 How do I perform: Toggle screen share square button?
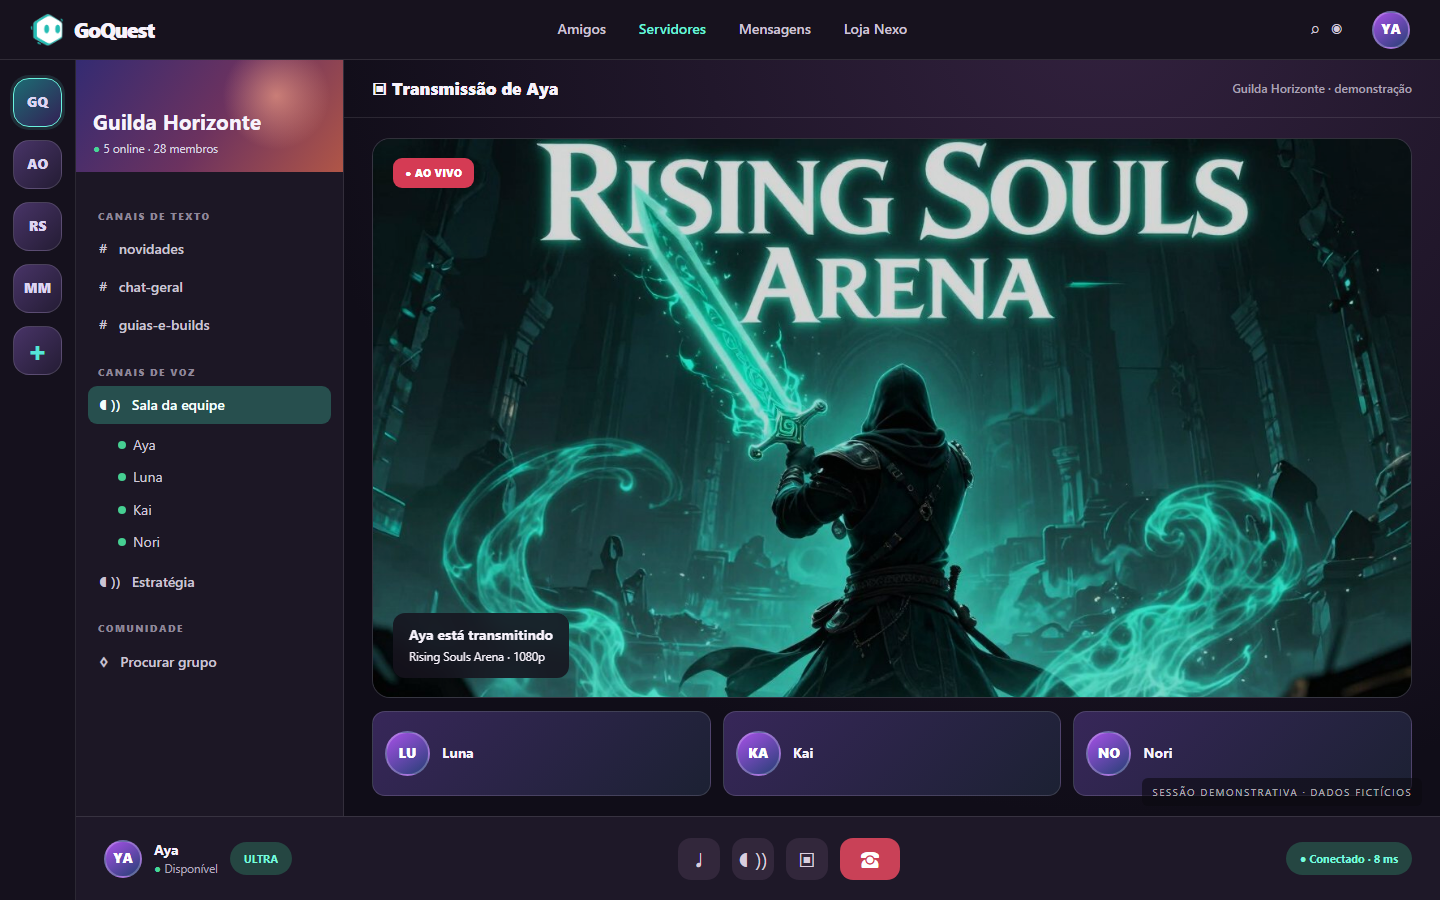pos(807,859)
